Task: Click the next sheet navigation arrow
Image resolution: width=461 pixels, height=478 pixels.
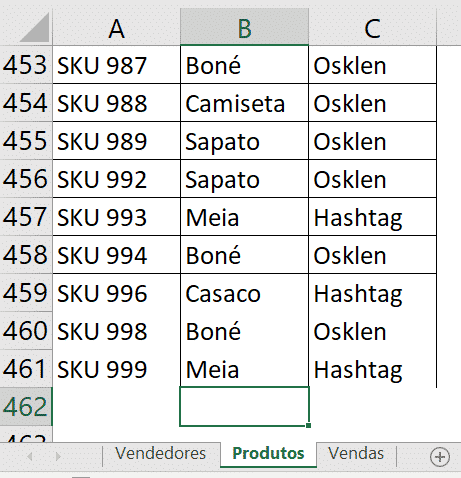Action: point(58,456)
